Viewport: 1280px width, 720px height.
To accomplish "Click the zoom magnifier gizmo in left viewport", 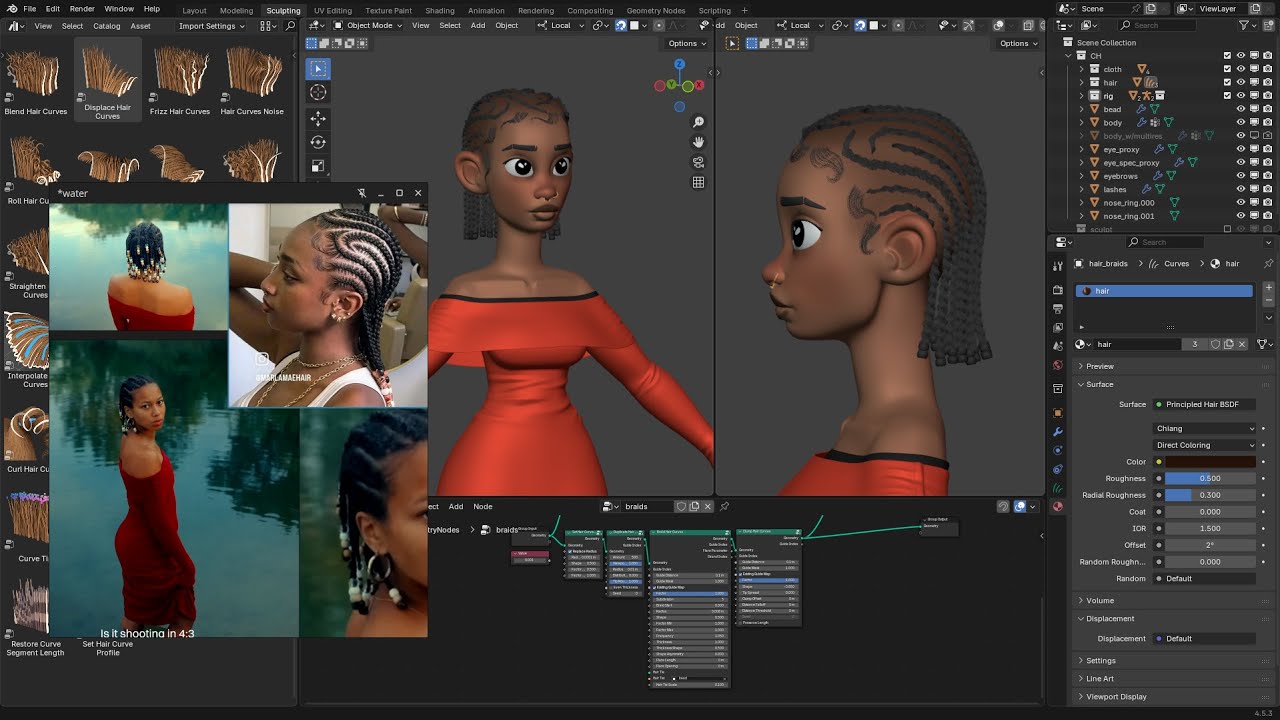I will tap(698, 122).
